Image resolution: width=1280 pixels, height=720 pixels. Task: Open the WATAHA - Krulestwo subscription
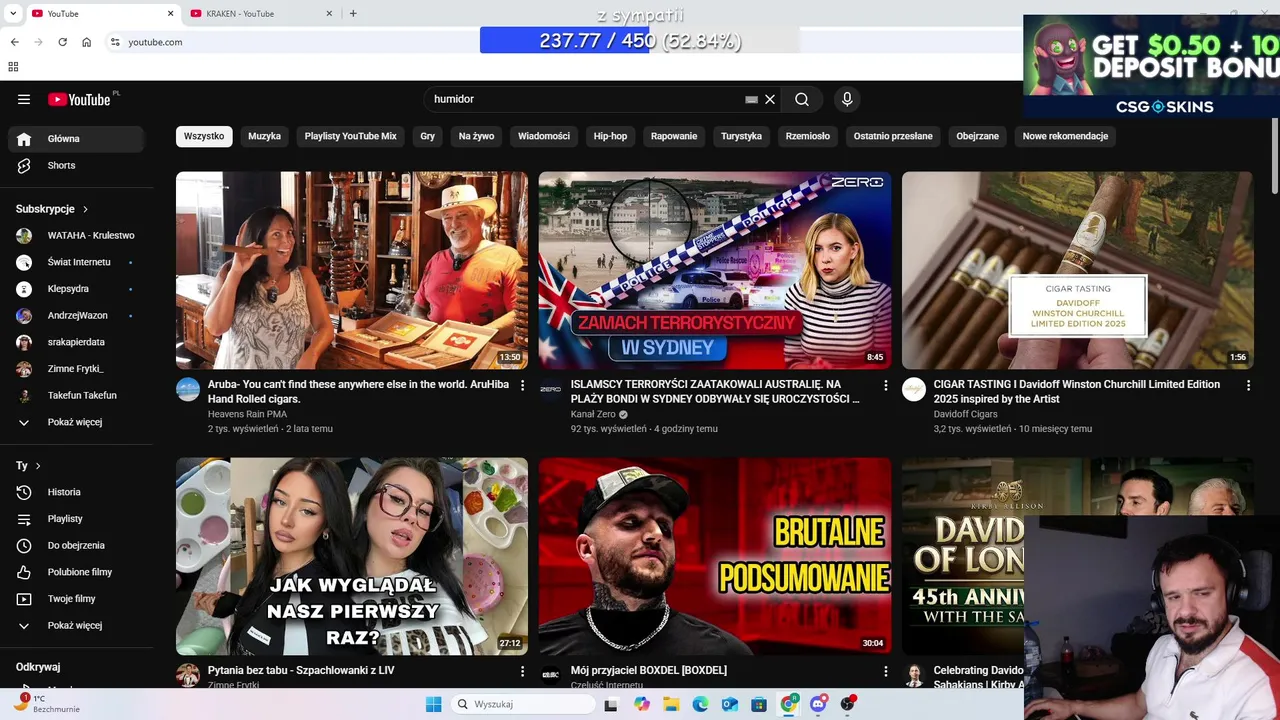click(x=78, y=236)
